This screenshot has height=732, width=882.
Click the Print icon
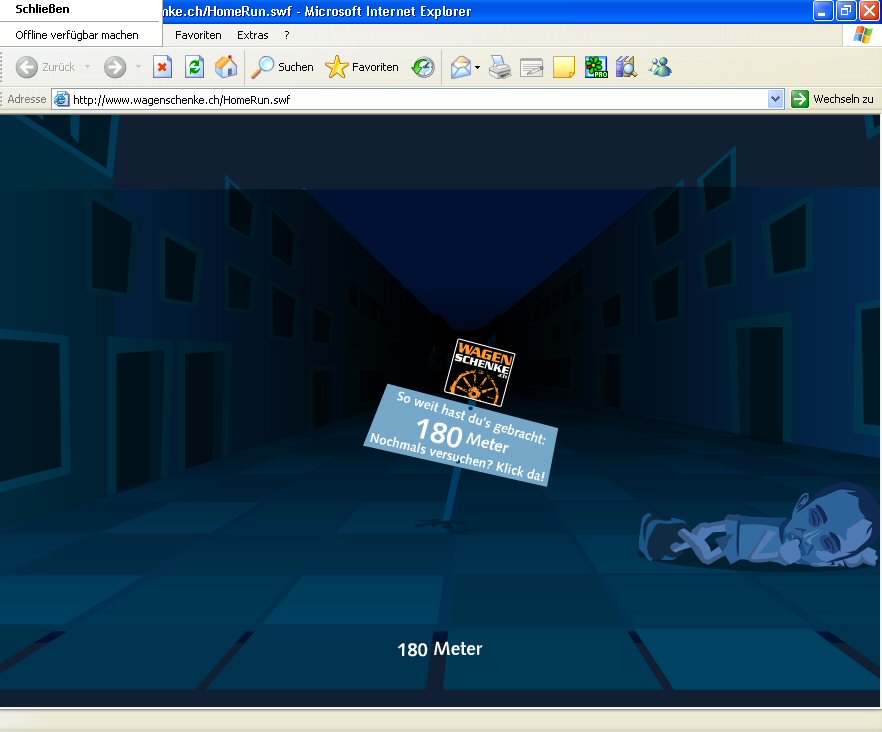(500, 67)
